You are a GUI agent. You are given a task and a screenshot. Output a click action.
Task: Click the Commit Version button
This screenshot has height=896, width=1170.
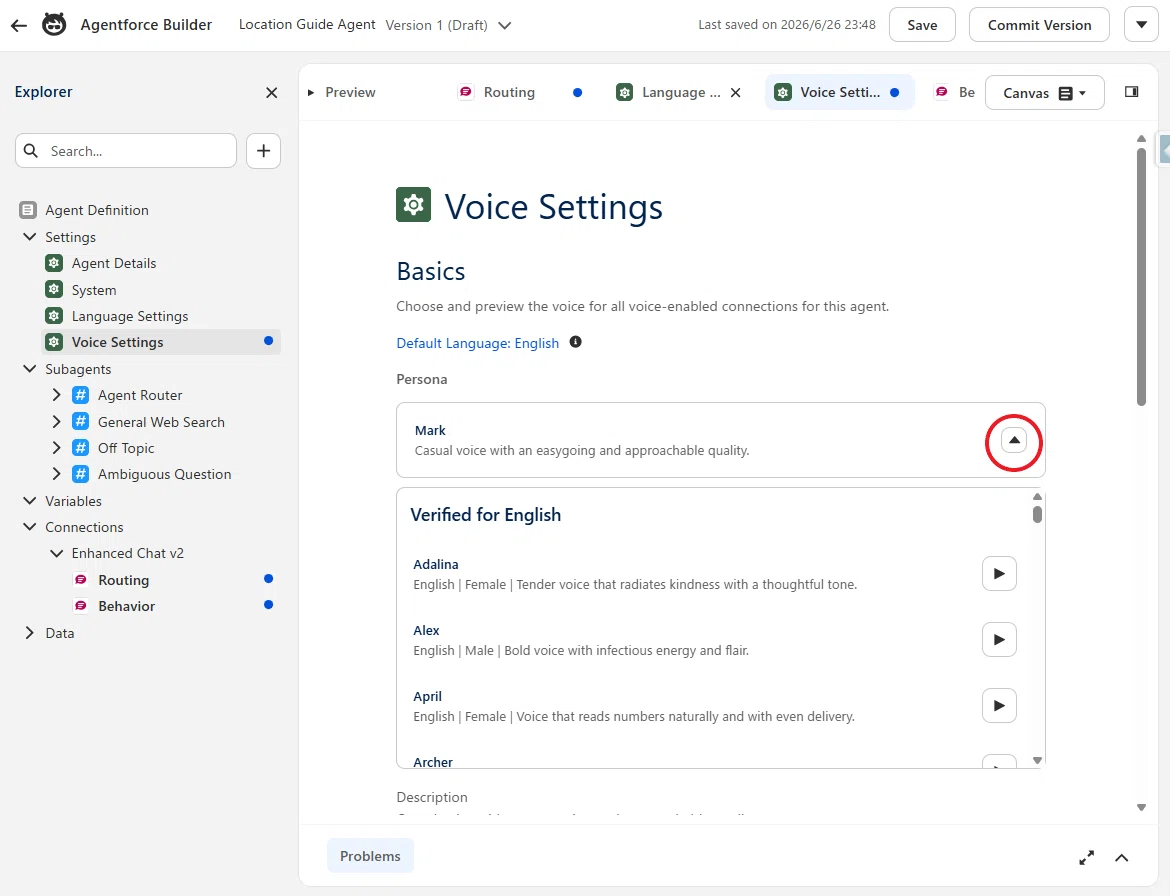coord(1039,25)
